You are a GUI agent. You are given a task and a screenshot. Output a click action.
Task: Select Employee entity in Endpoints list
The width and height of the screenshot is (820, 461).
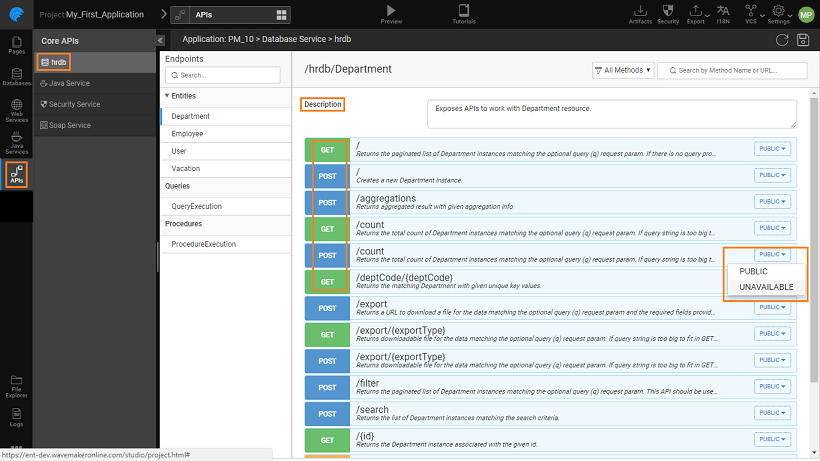click(x=188, y=133)
